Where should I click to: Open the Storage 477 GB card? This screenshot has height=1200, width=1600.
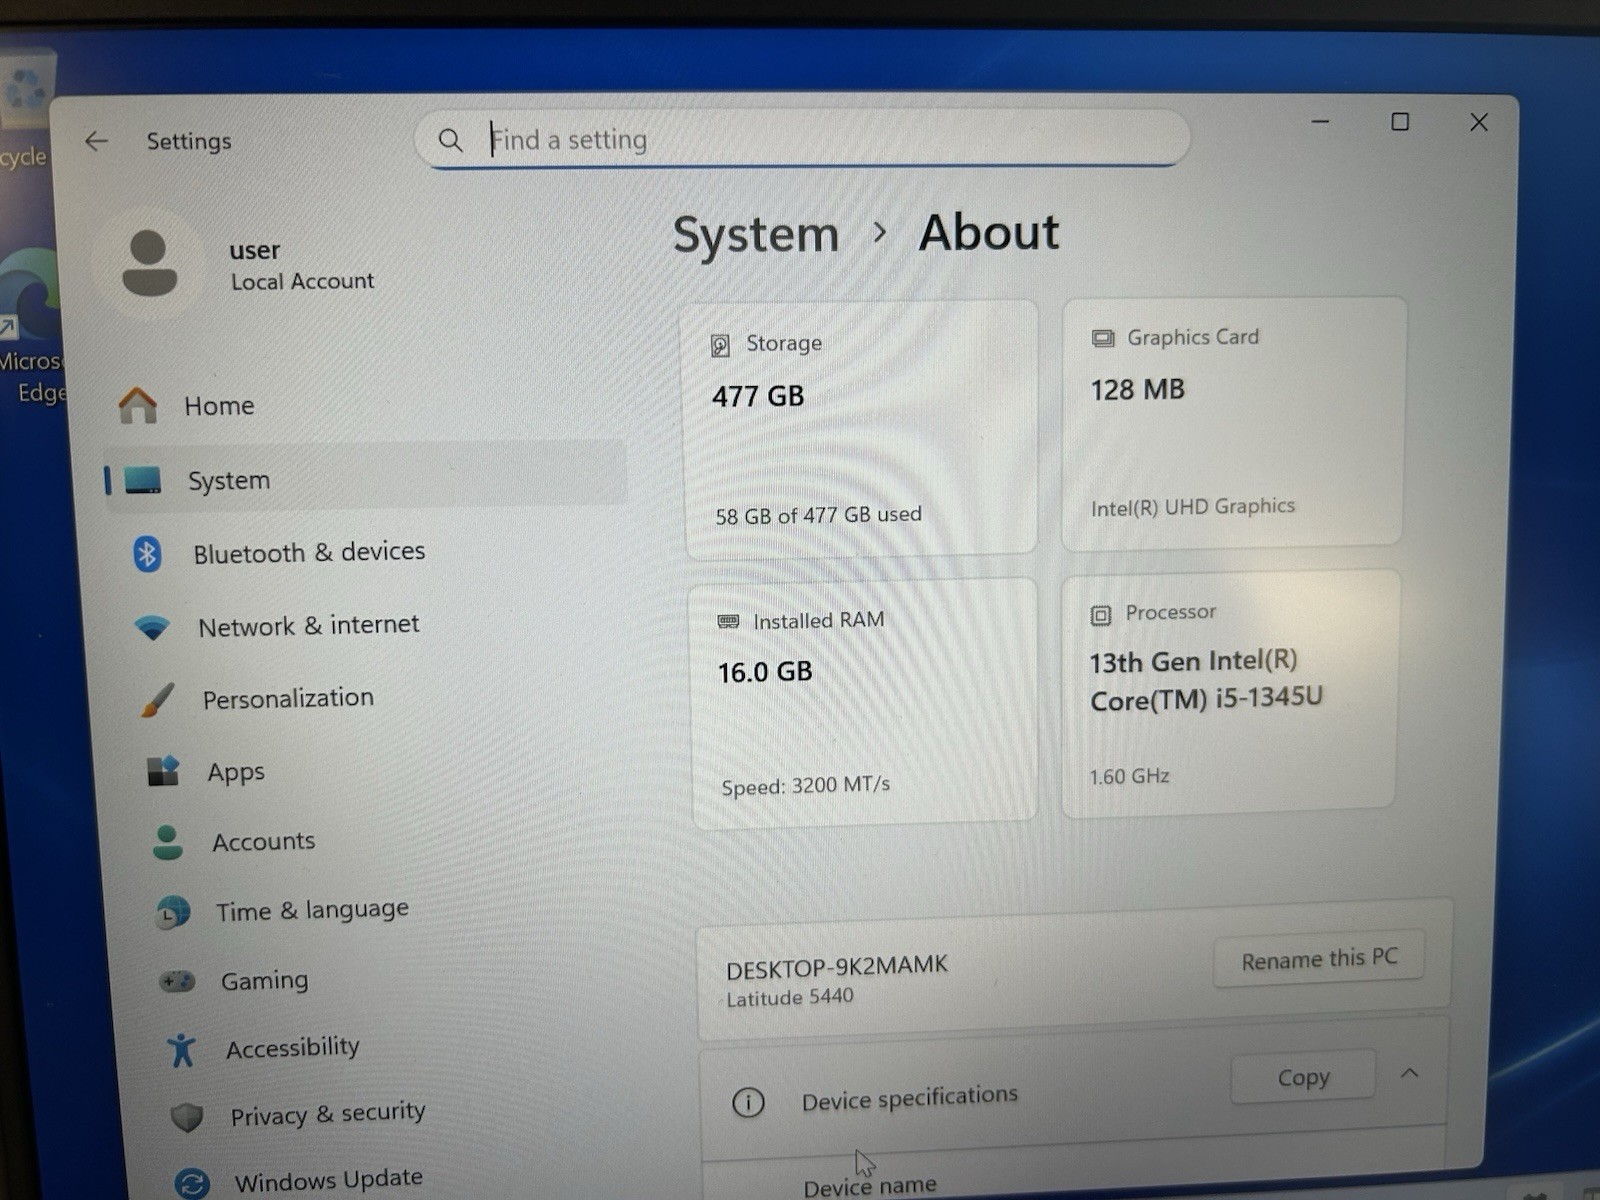point(860,428)
